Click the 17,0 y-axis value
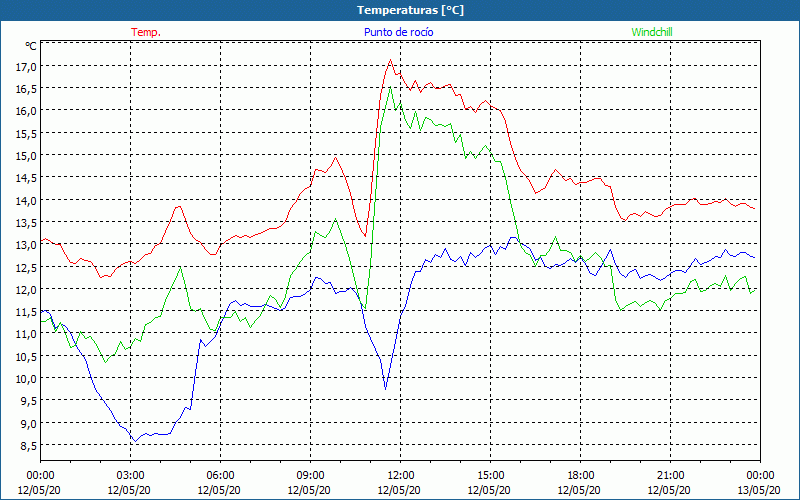This screenshot has height=500, width=800. 27,66
